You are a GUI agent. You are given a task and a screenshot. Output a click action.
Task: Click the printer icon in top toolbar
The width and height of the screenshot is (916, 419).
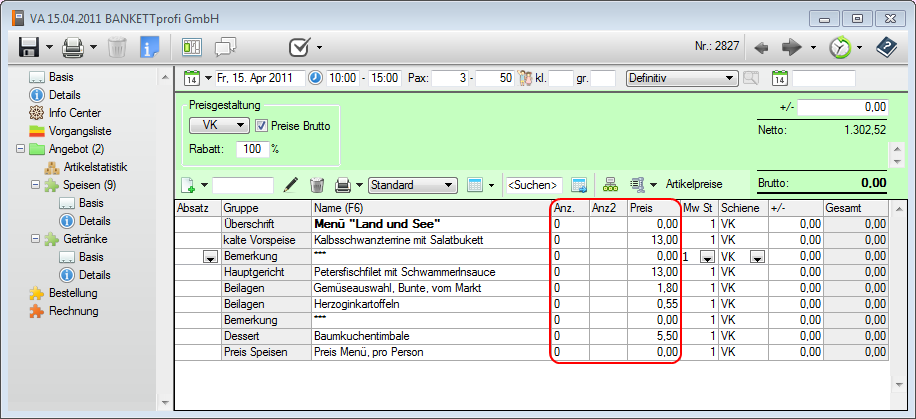click(73, 47)
